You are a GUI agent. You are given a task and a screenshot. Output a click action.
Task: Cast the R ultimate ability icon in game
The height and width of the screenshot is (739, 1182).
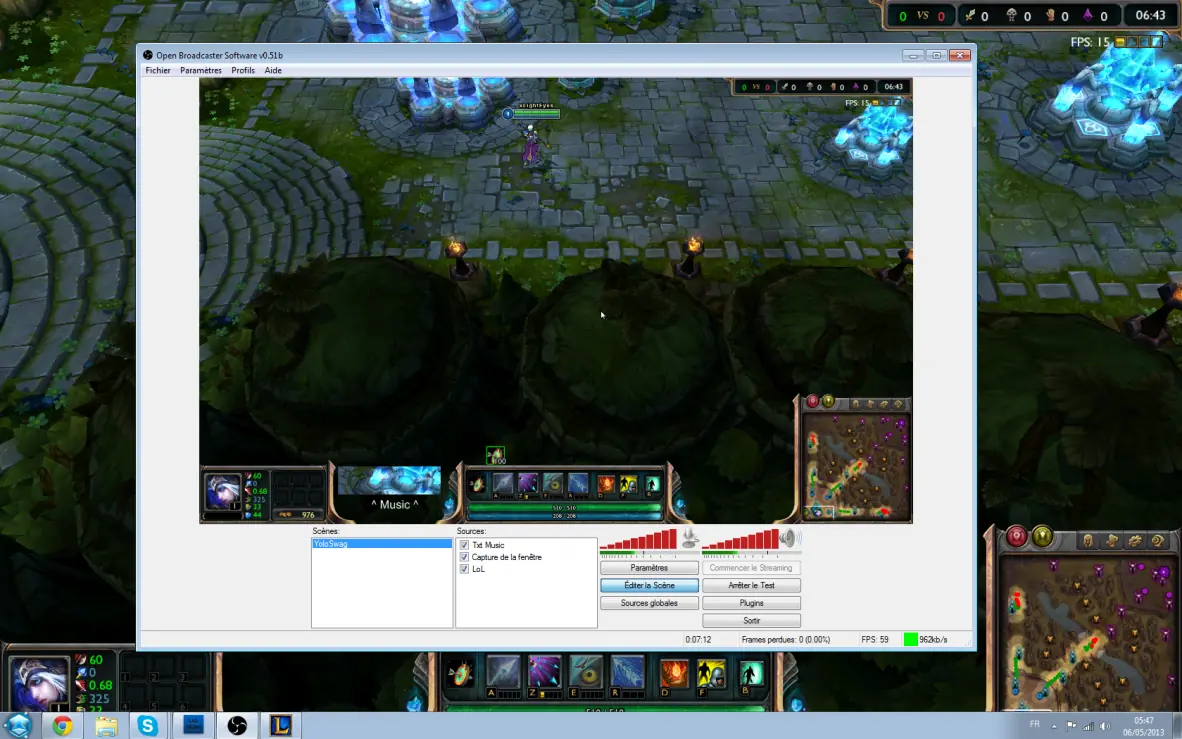click(627, 673)
